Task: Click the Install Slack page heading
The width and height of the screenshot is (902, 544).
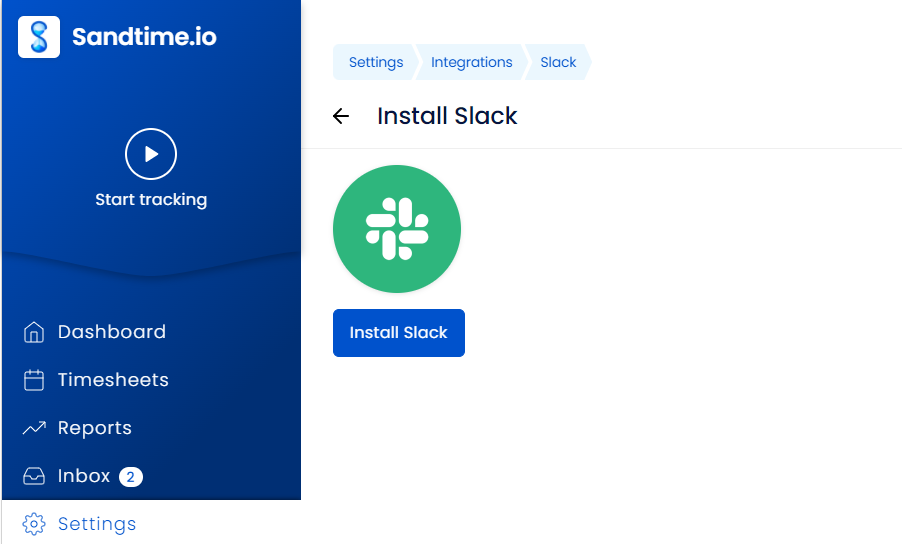Action: [447, 116]
